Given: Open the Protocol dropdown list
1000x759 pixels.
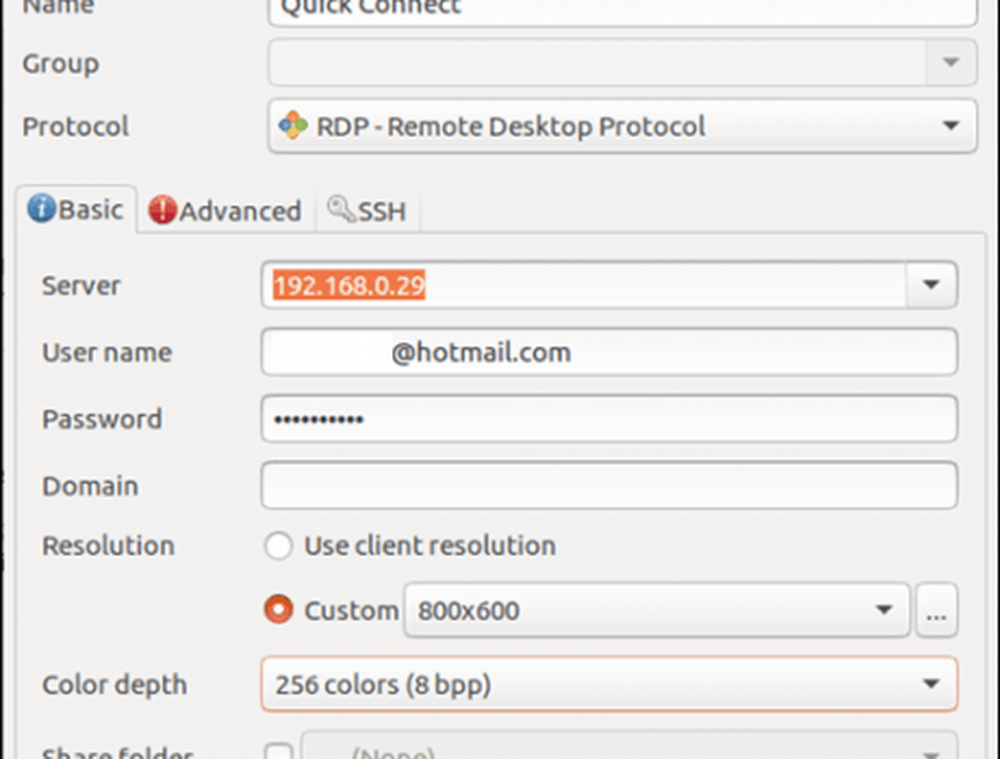Looking at the screenshot, I should tap(949, 126).
